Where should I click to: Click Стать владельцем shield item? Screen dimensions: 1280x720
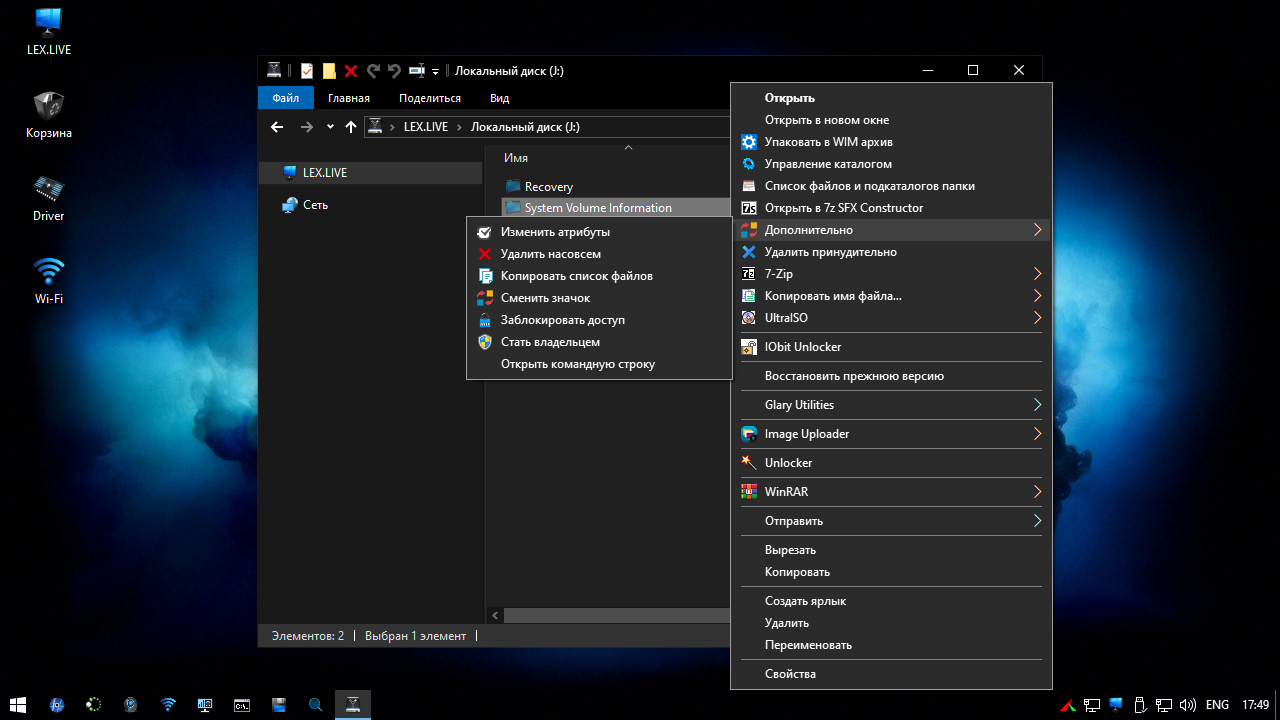coord(550,342)
